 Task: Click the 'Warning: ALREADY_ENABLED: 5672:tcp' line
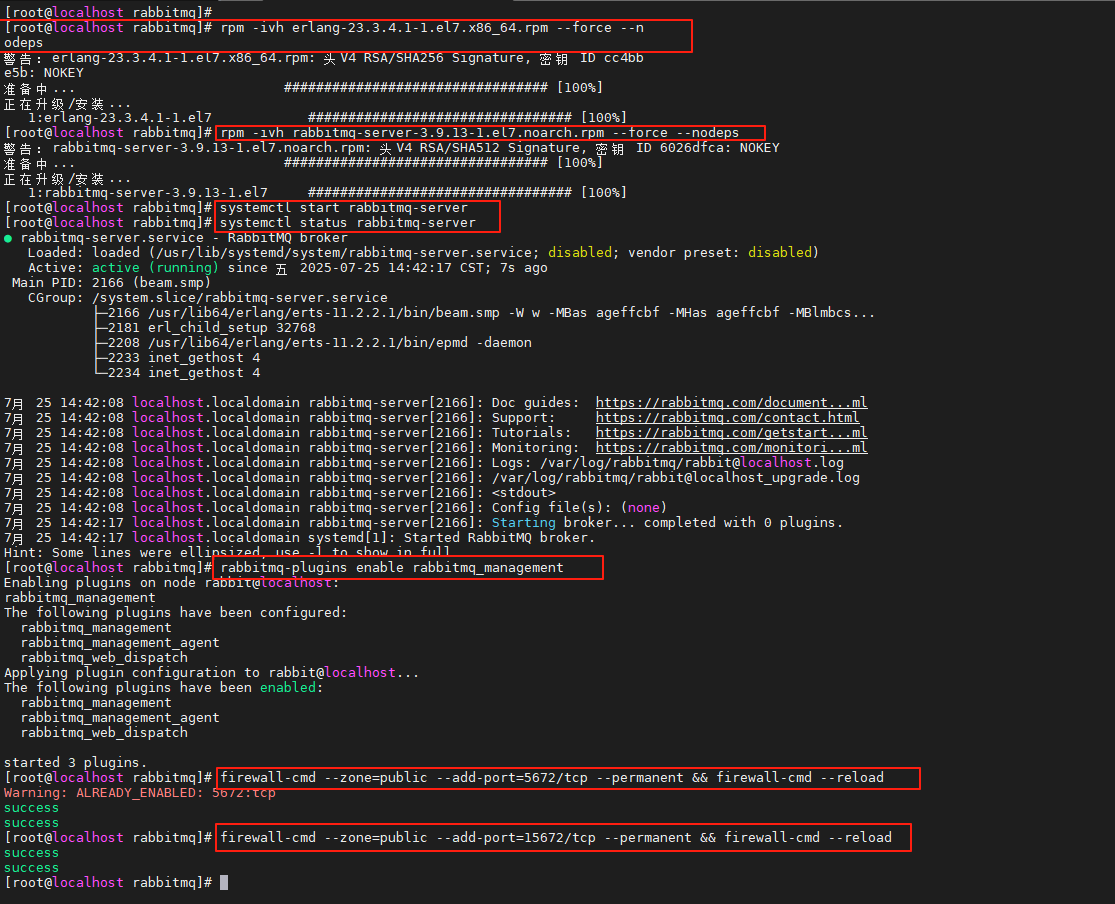[139, 792]
